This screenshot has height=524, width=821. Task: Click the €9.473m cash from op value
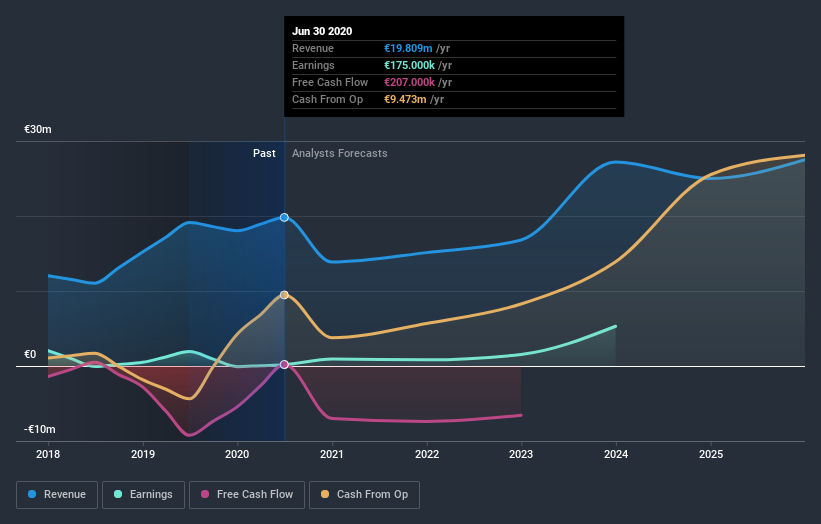click(x=405, y=99)
